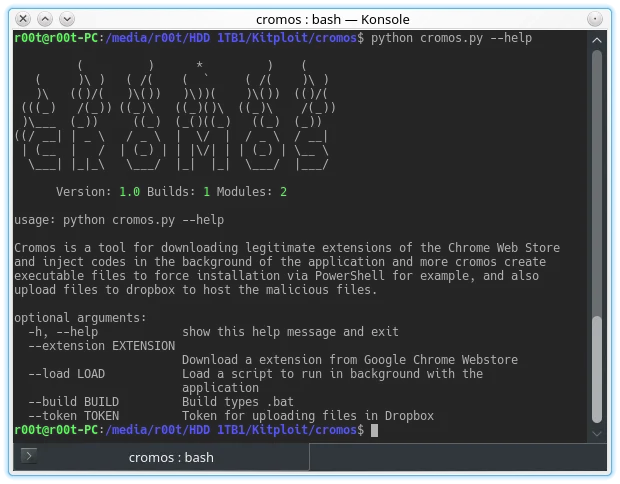Click the line starting 'Cromos is a tool'
The width and height of the screenshot is (620, 484).
point(287,248)
